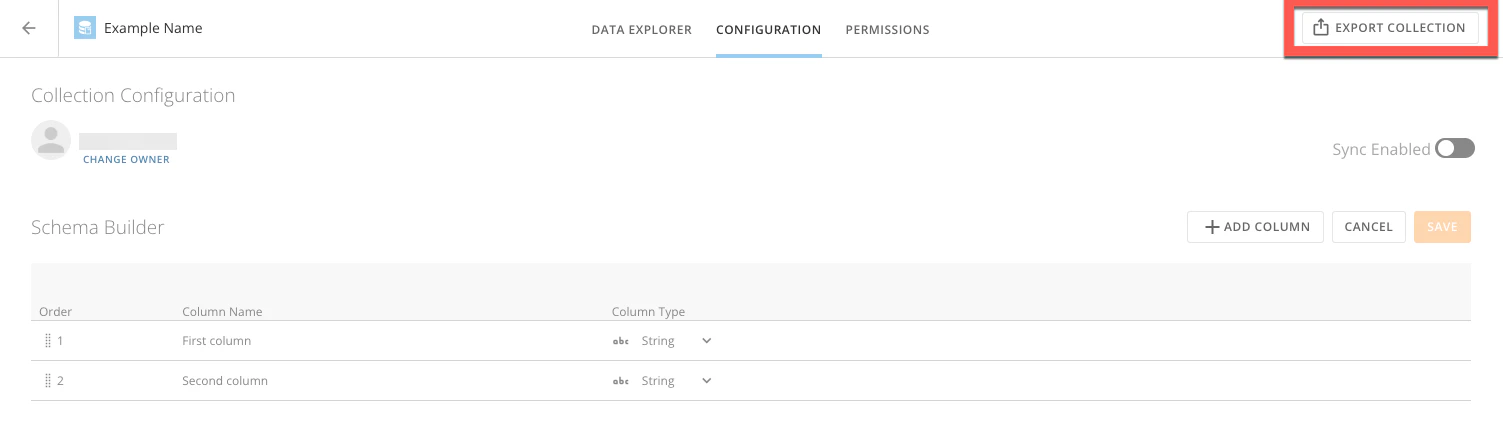Expand the Second column type dropdown arrow
This screenshot has width=1503, height=436.
pyautogui.click(x=707, y=381)
